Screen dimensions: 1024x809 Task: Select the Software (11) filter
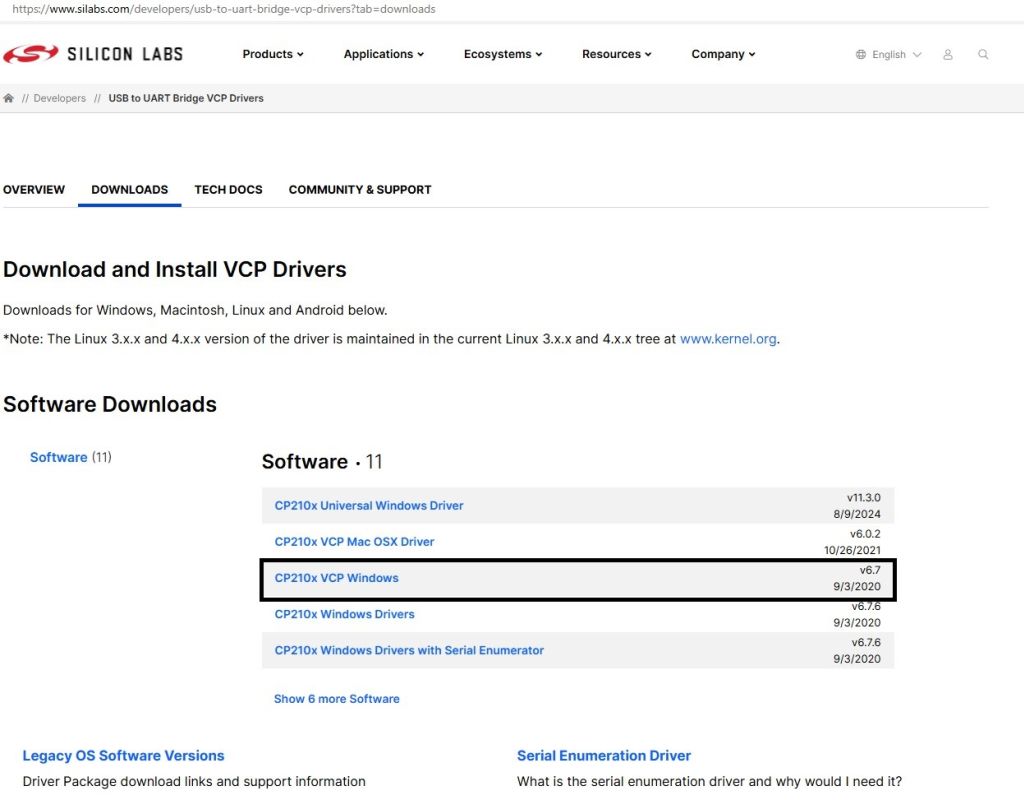pyautogui.click(x=71, y=457)
